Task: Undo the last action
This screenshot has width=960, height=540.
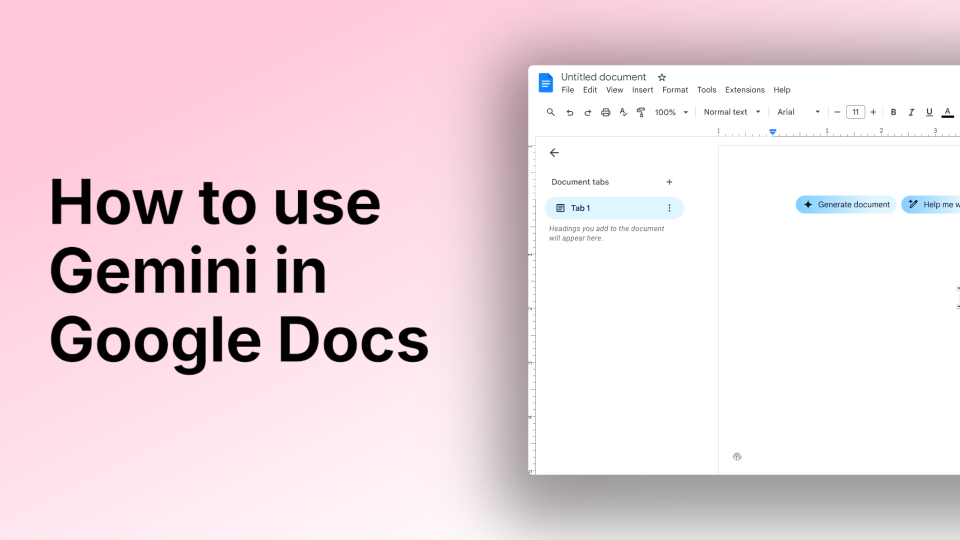Action: (x=569, y=112)
